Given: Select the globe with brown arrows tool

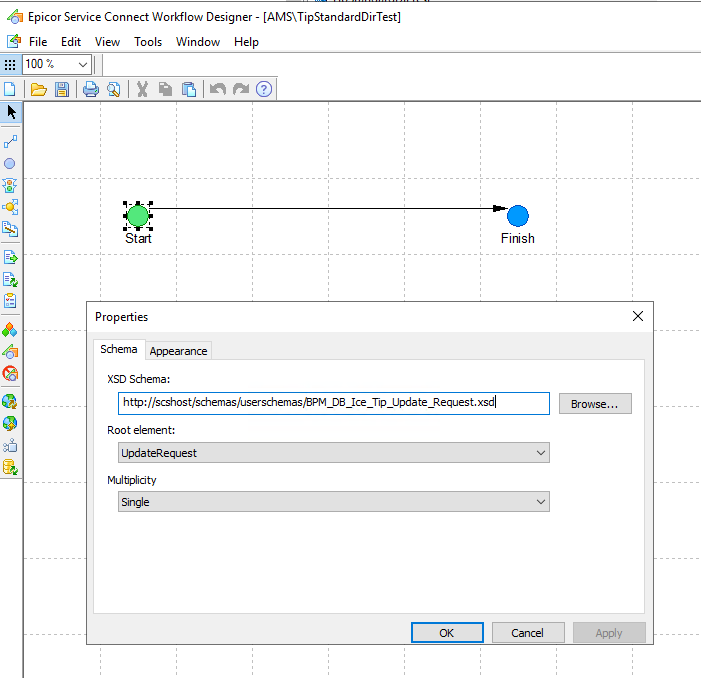Looking at the screenshot, I should click(9, 402).
